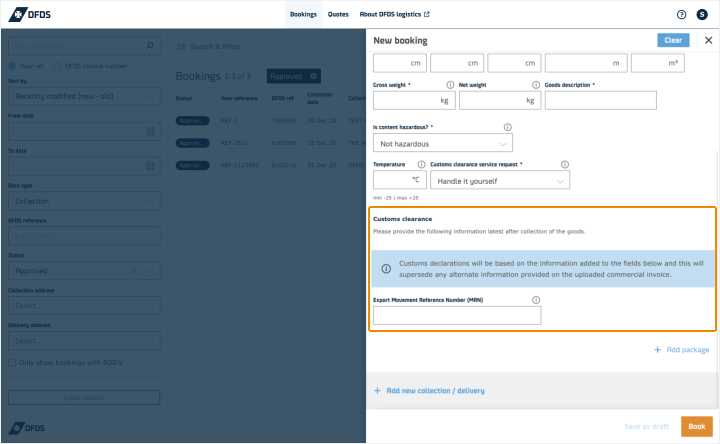
Task: Click Save as draft
Action: tap(646, 427)
